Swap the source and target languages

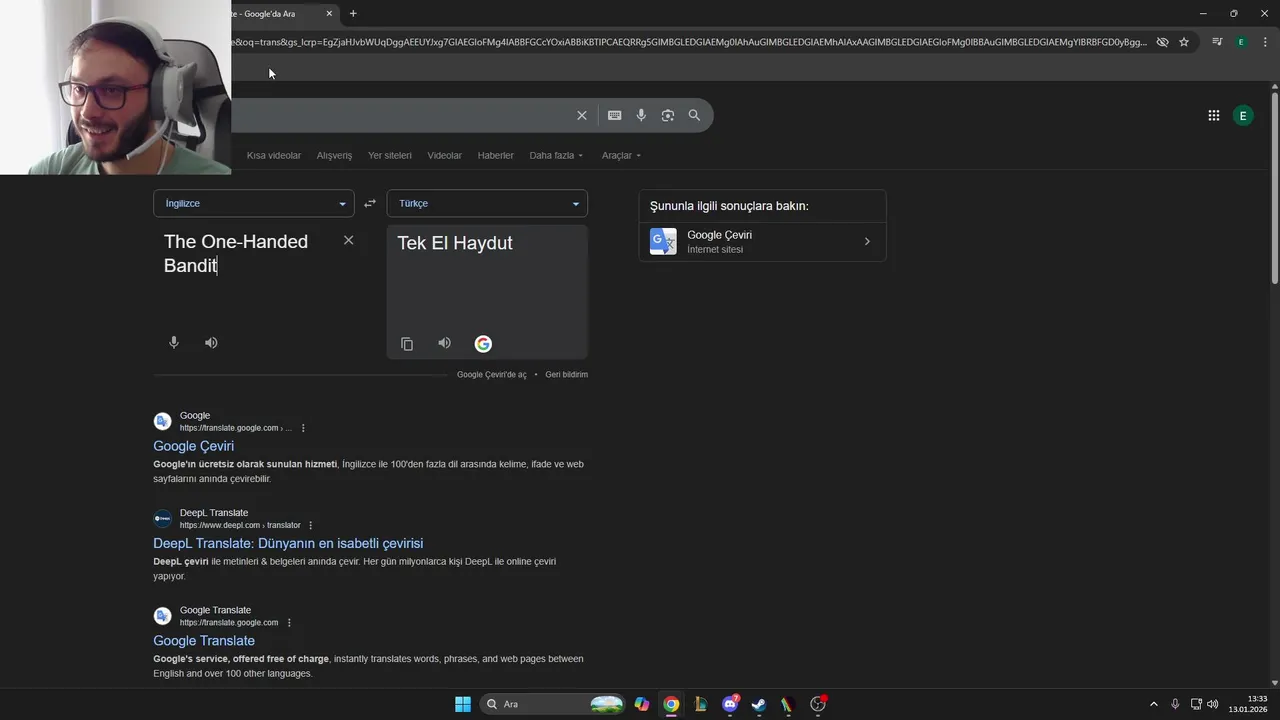(370, 203)
